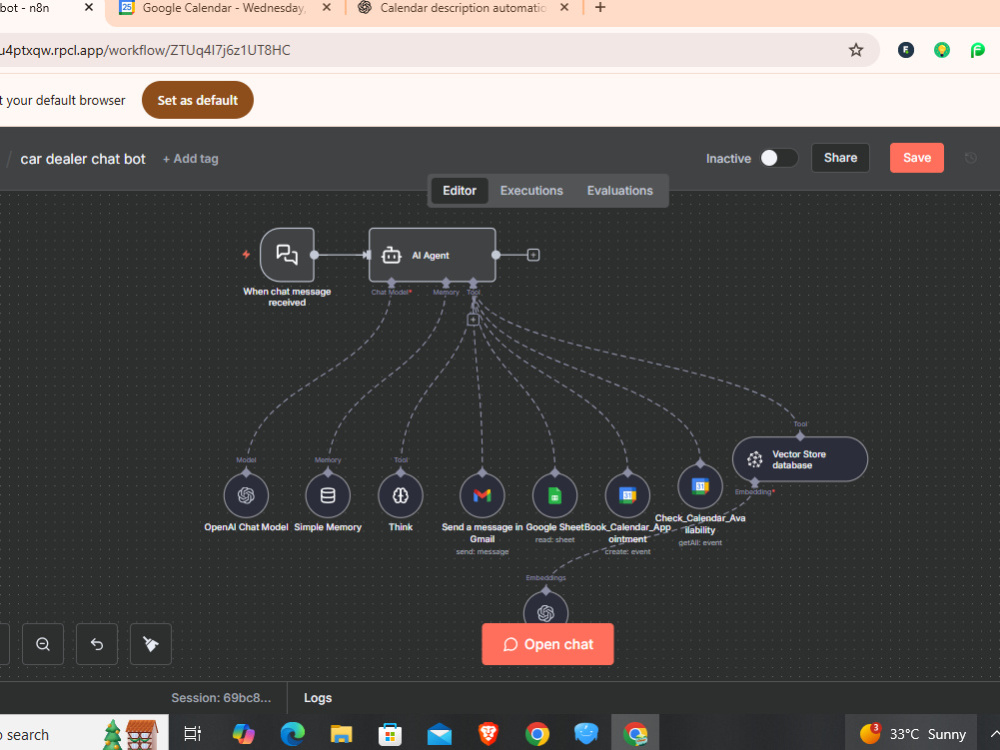Screen dimensions: 1000x750
Task: Open Mail app from taskbar
Action: click(439, 734)
